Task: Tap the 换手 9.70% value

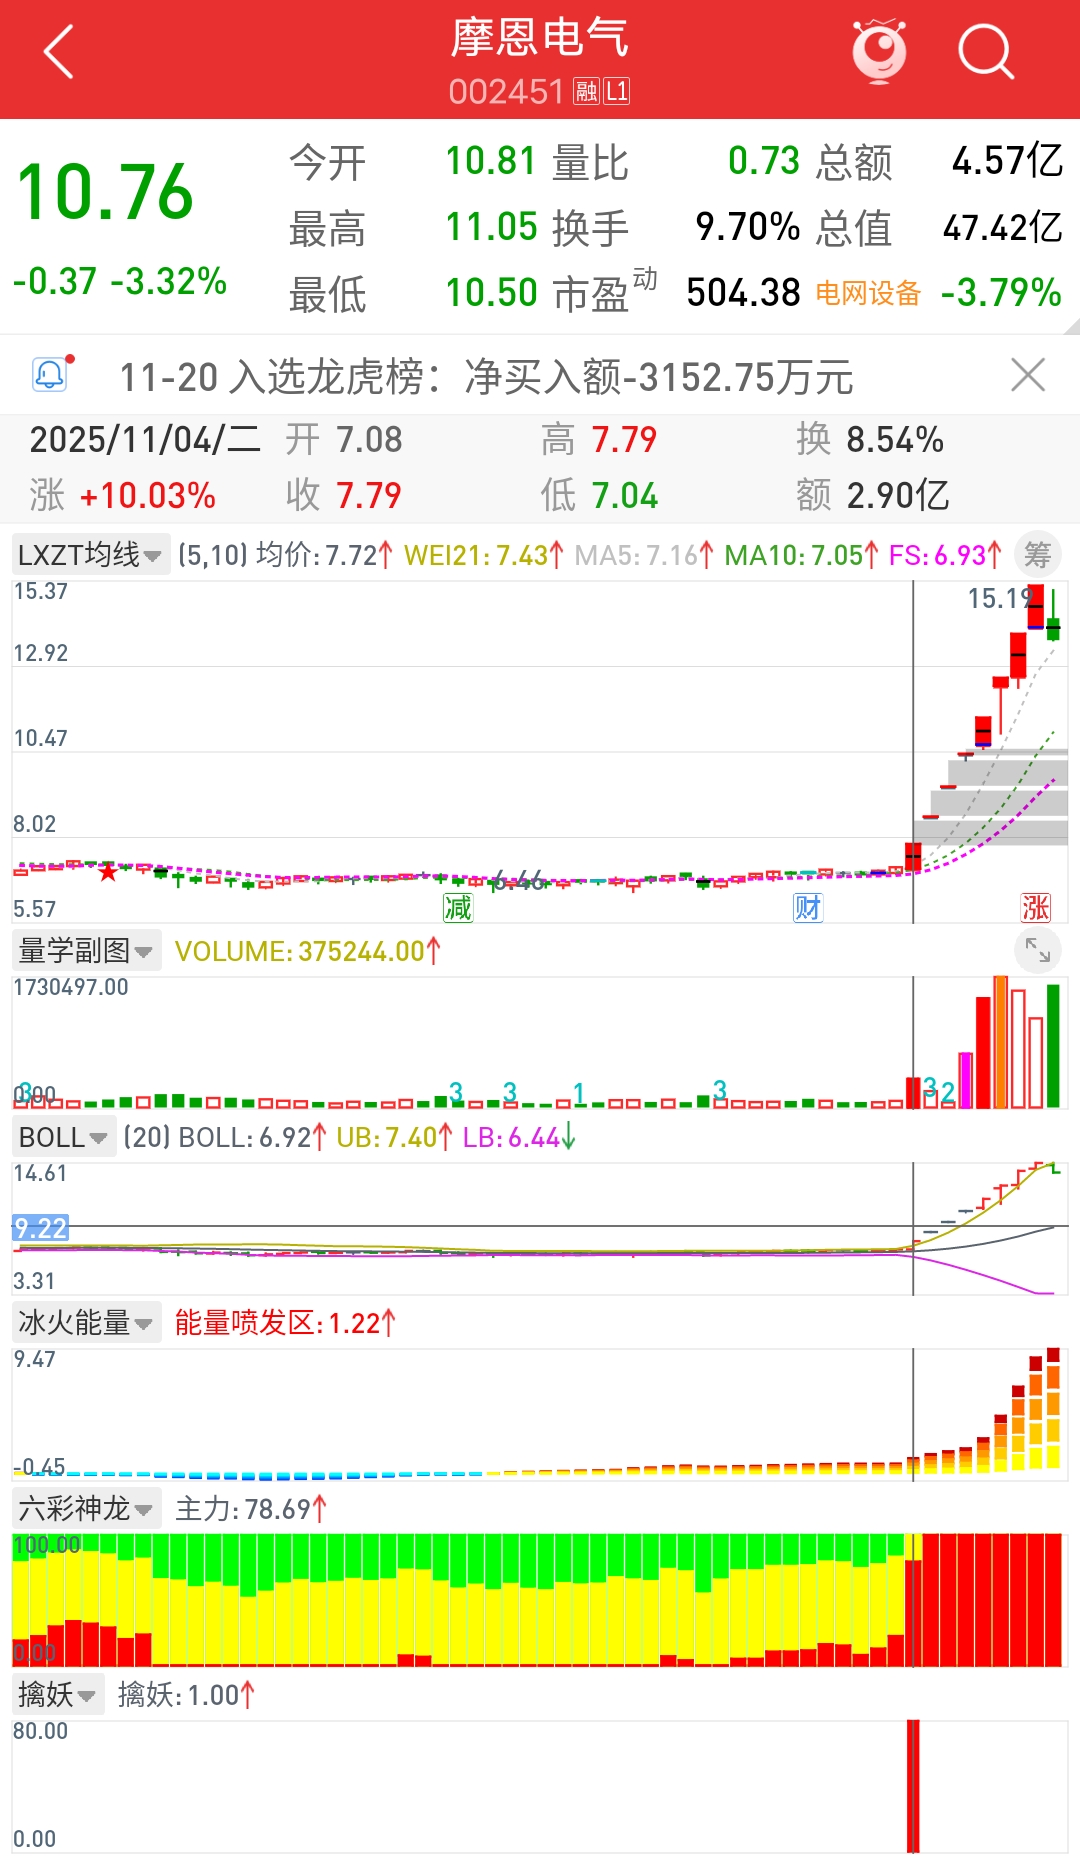Action: click(x=747, y=227)
